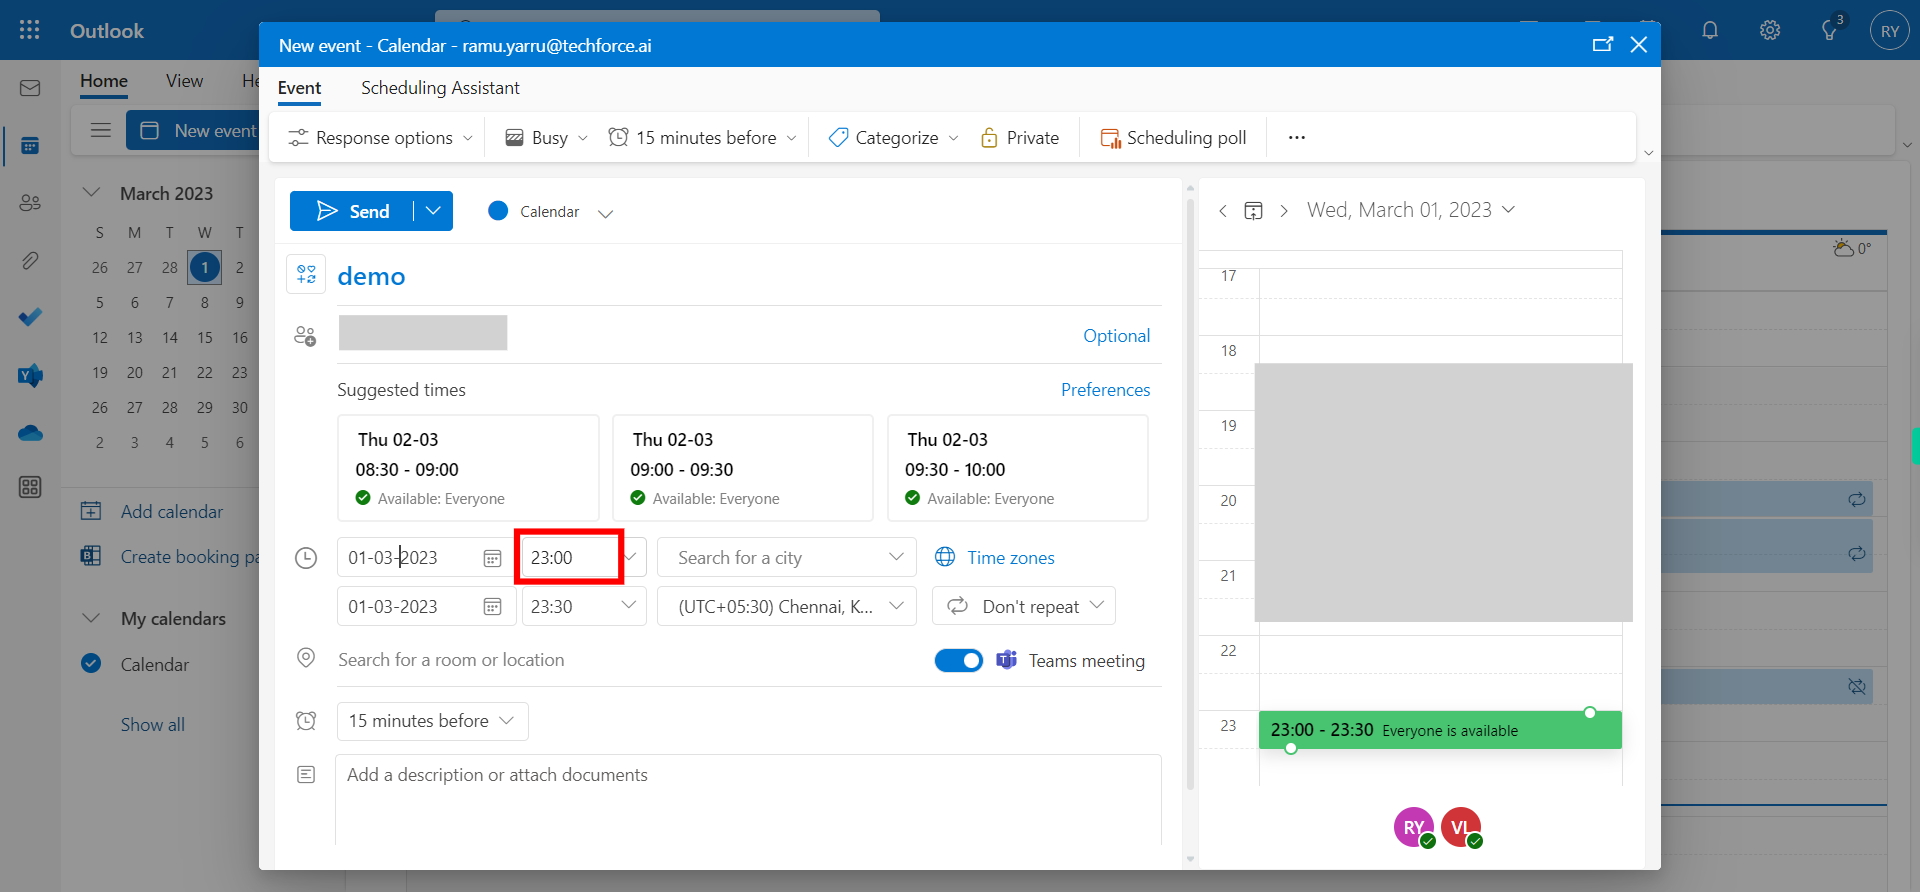Collapse March 2023 mini calendar

coord(91,192)
